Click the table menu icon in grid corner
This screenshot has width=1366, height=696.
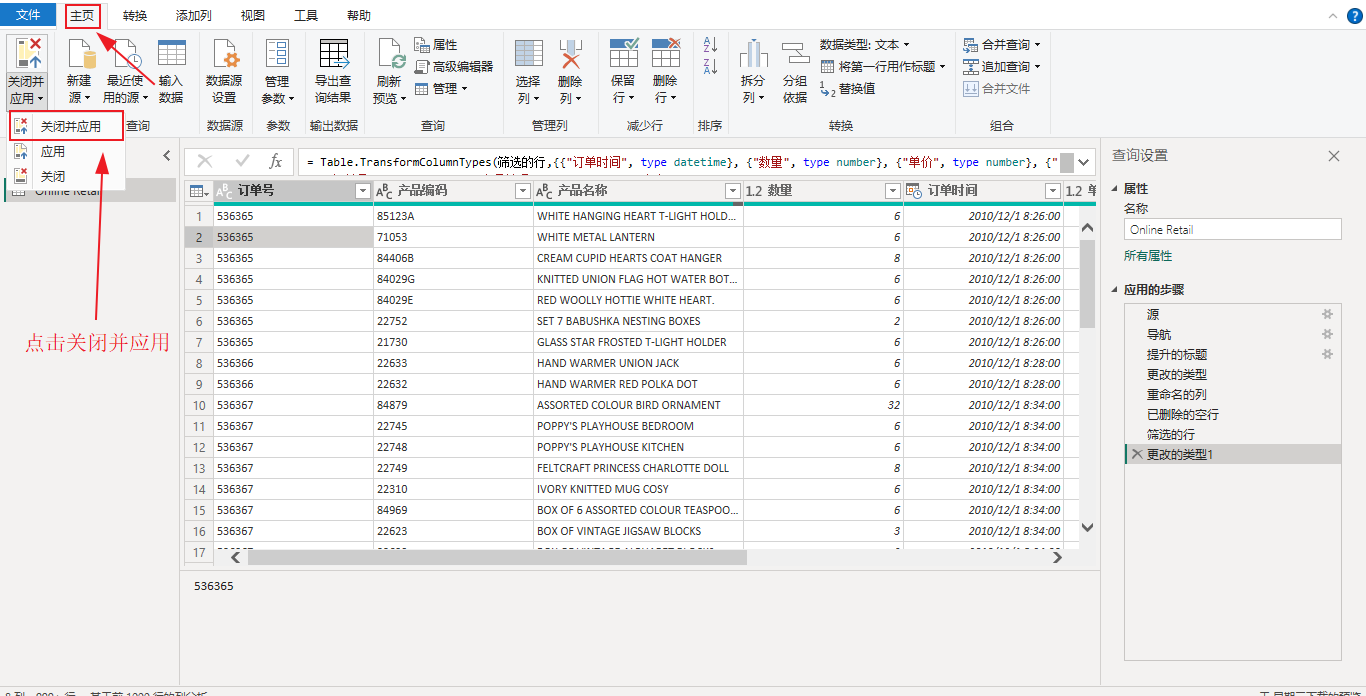click(x=199, y=191)
